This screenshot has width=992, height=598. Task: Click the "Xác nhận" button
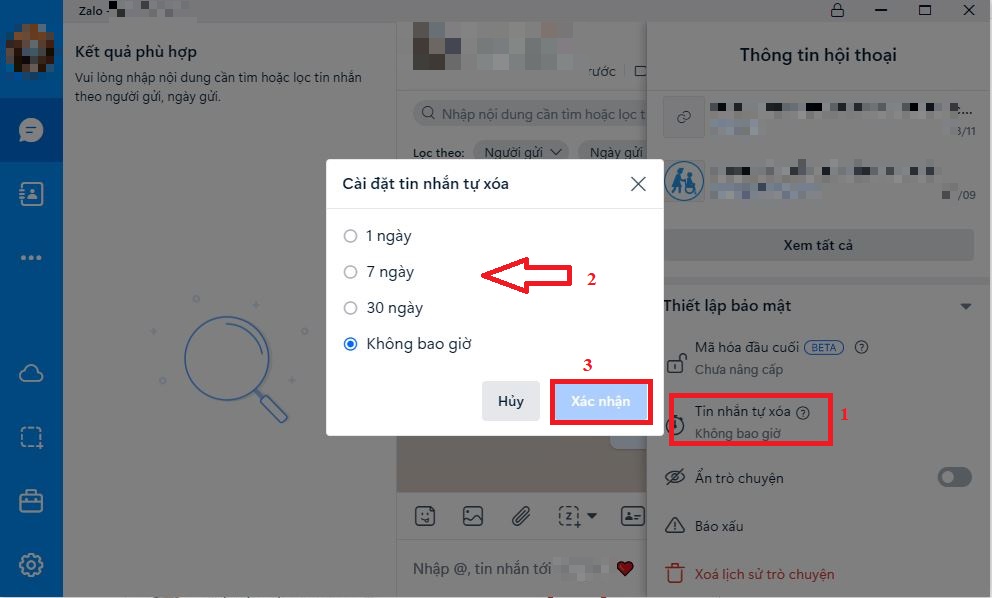pyautogui.click(x=600, y=401)
